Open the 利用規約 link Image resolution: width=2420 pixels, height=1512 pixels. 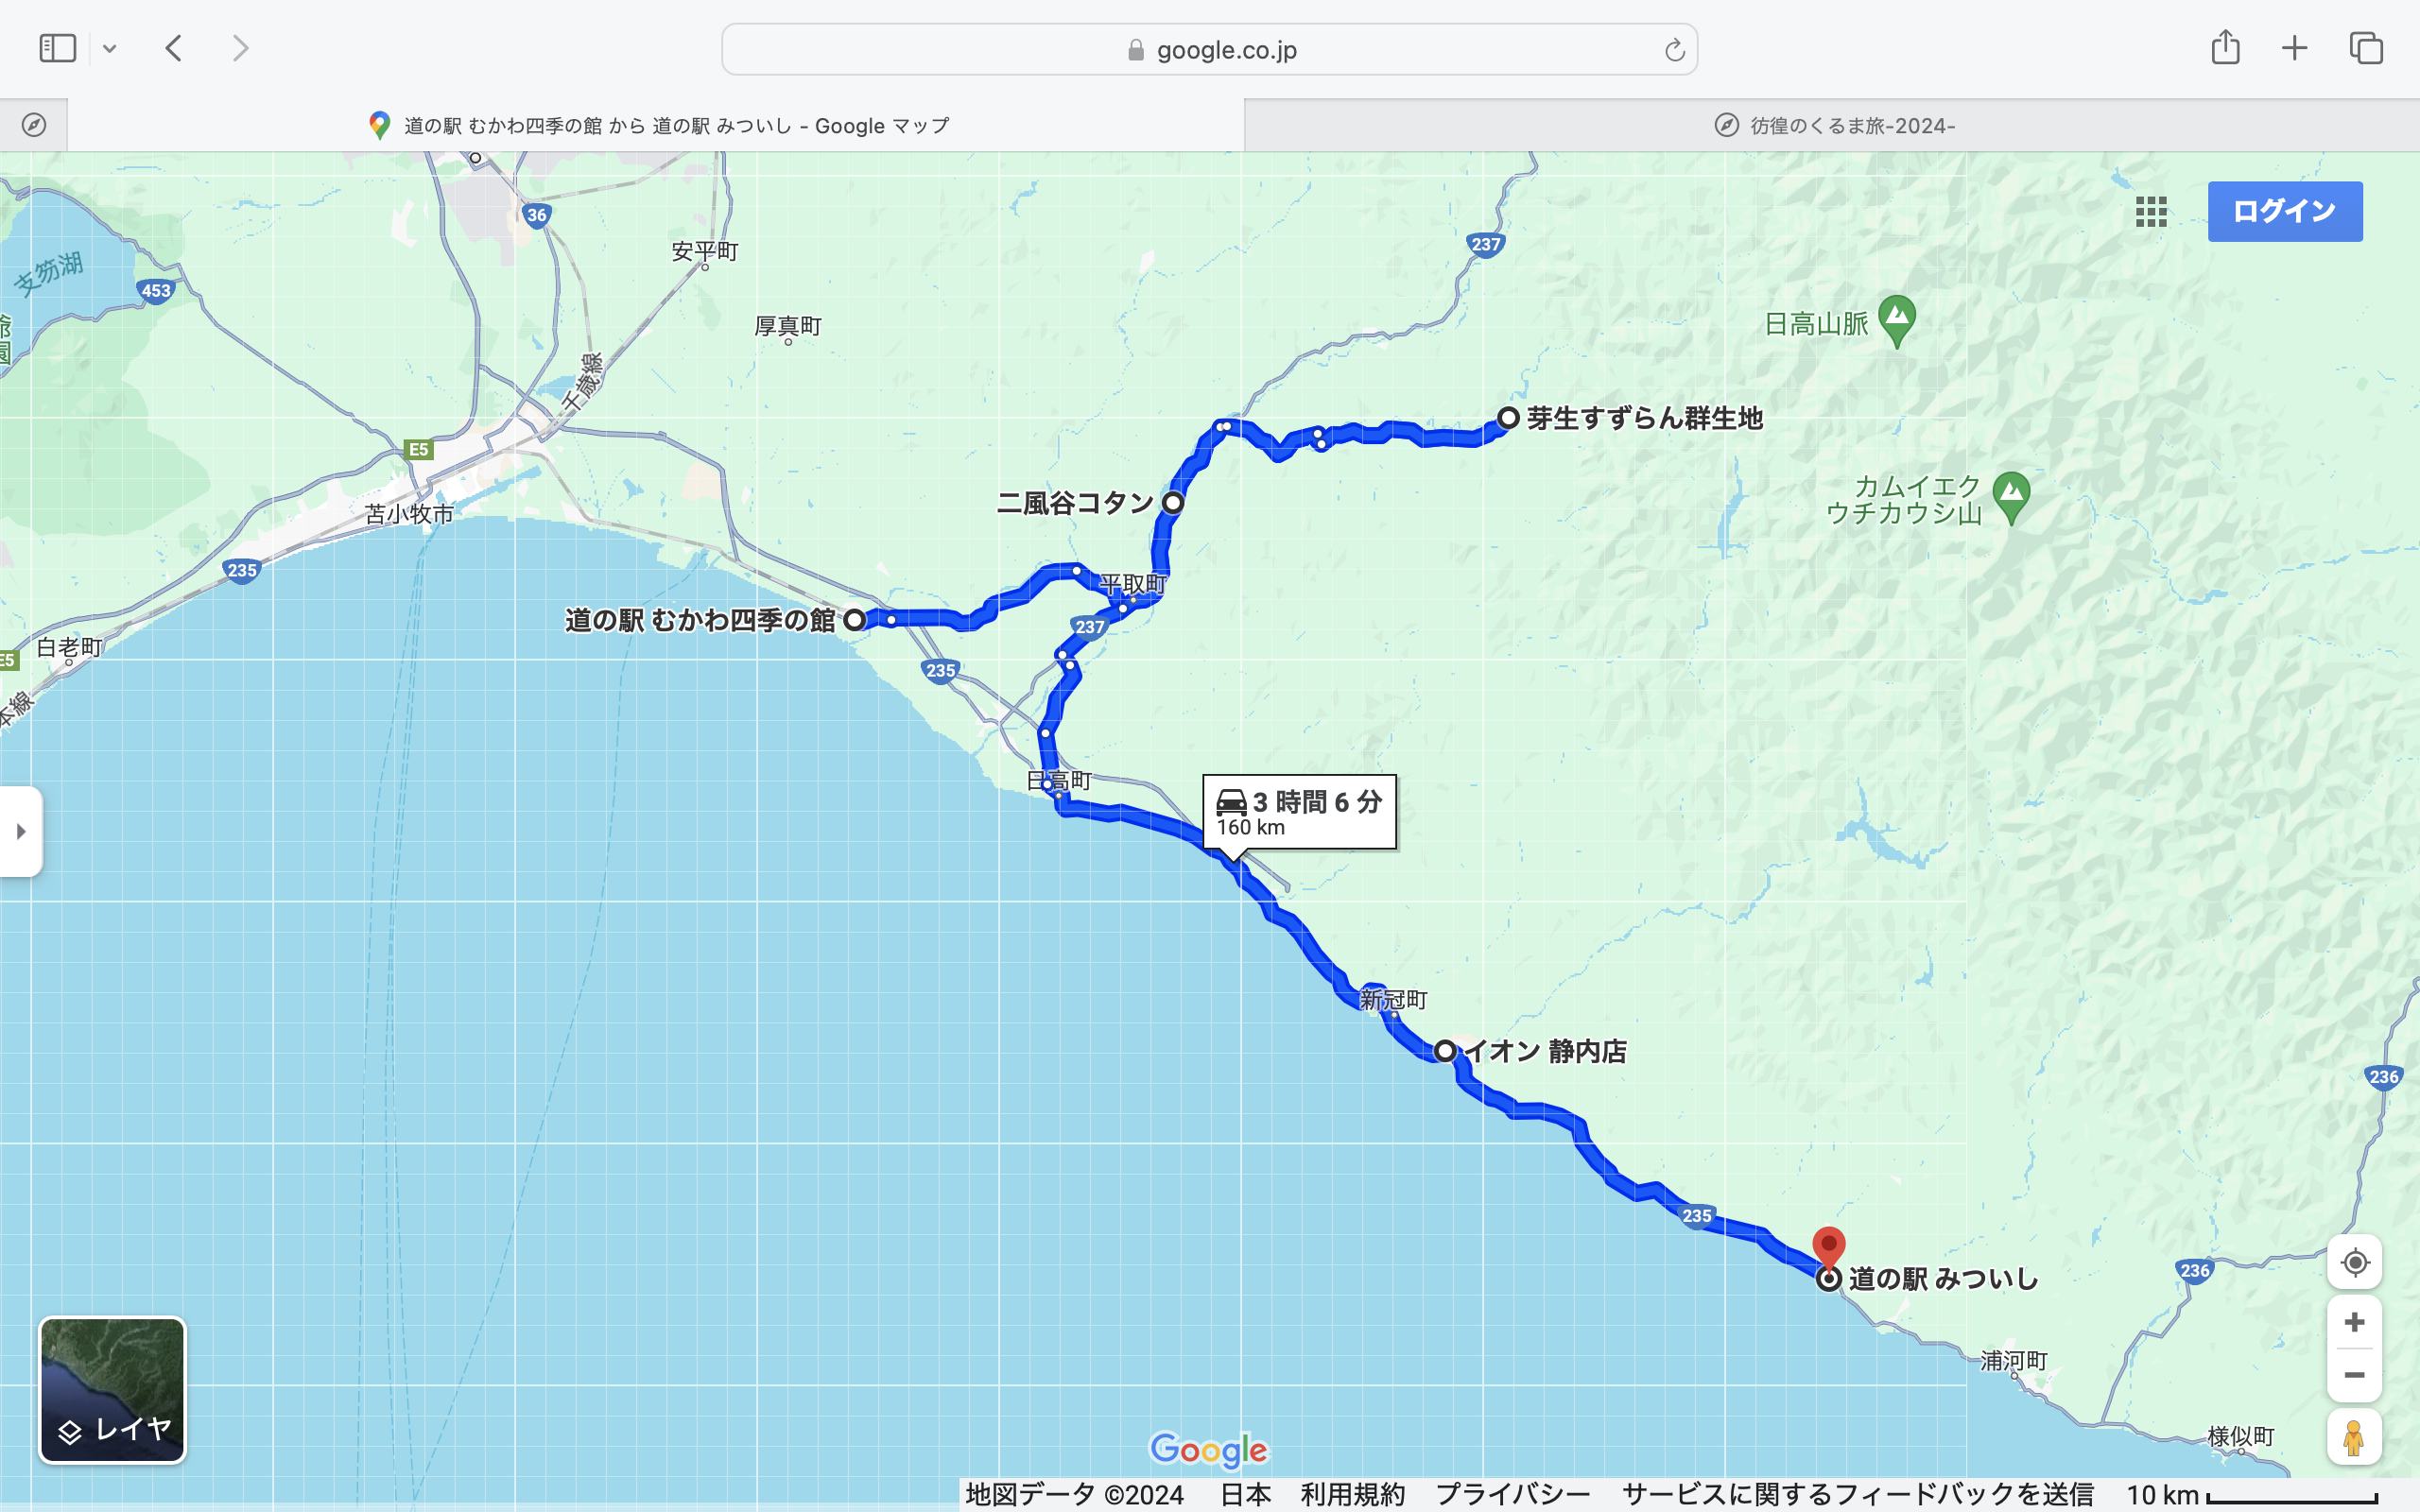coord(1352,1495)
